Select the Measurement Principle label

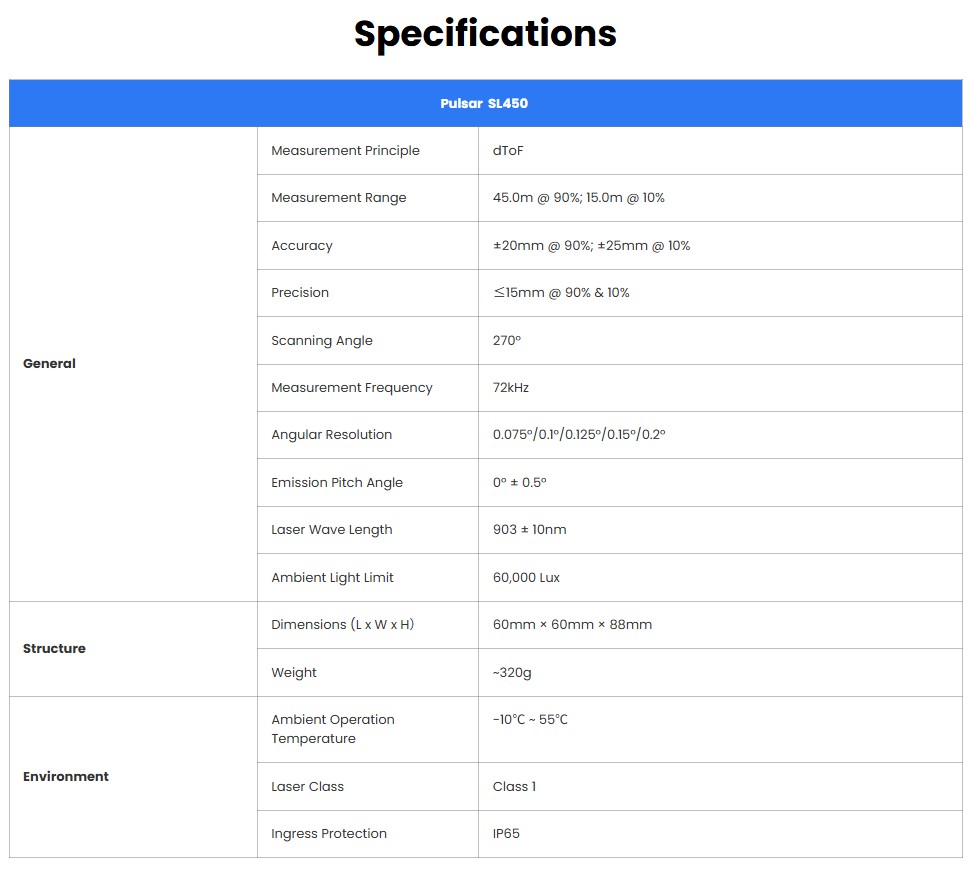(345, 151)
